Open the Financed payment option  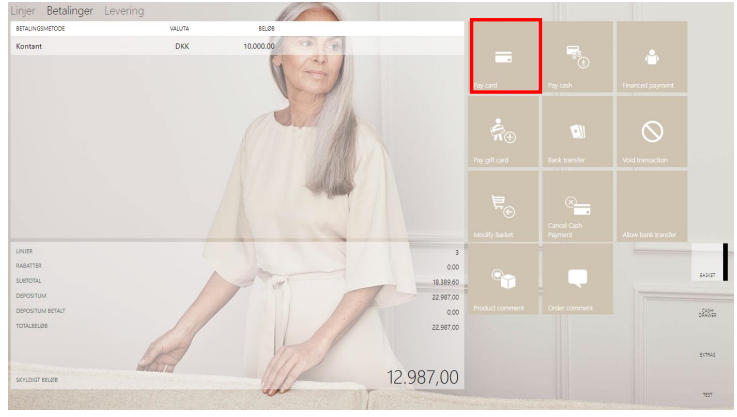coord(650,57)
